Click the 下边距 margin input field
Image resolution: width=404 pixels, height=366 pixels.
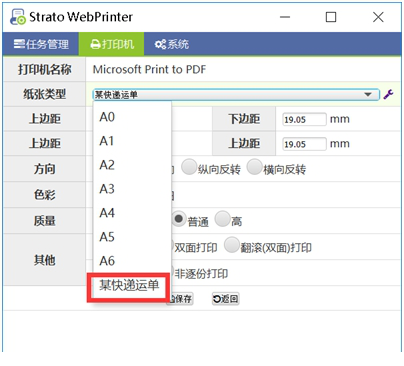click(304, 119)
